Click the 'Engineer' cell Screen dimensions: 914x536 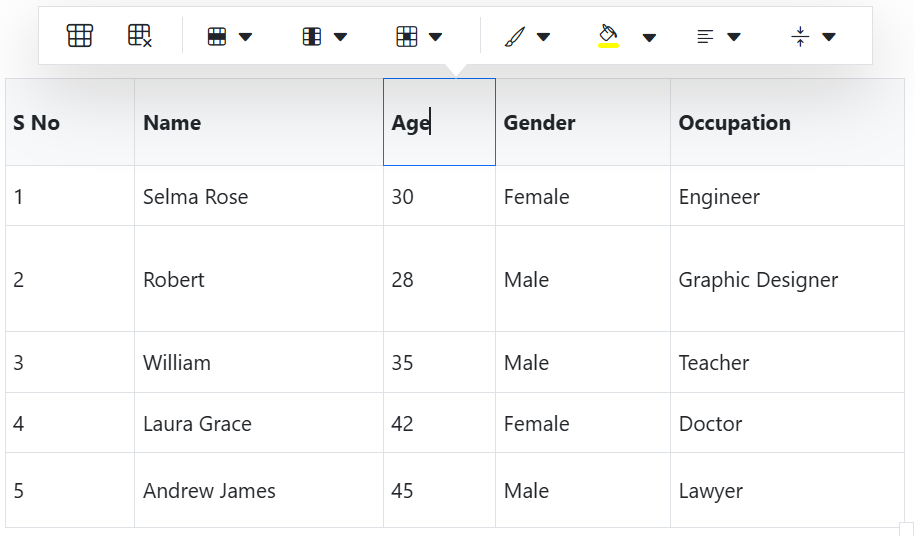(x=788, y=196)
